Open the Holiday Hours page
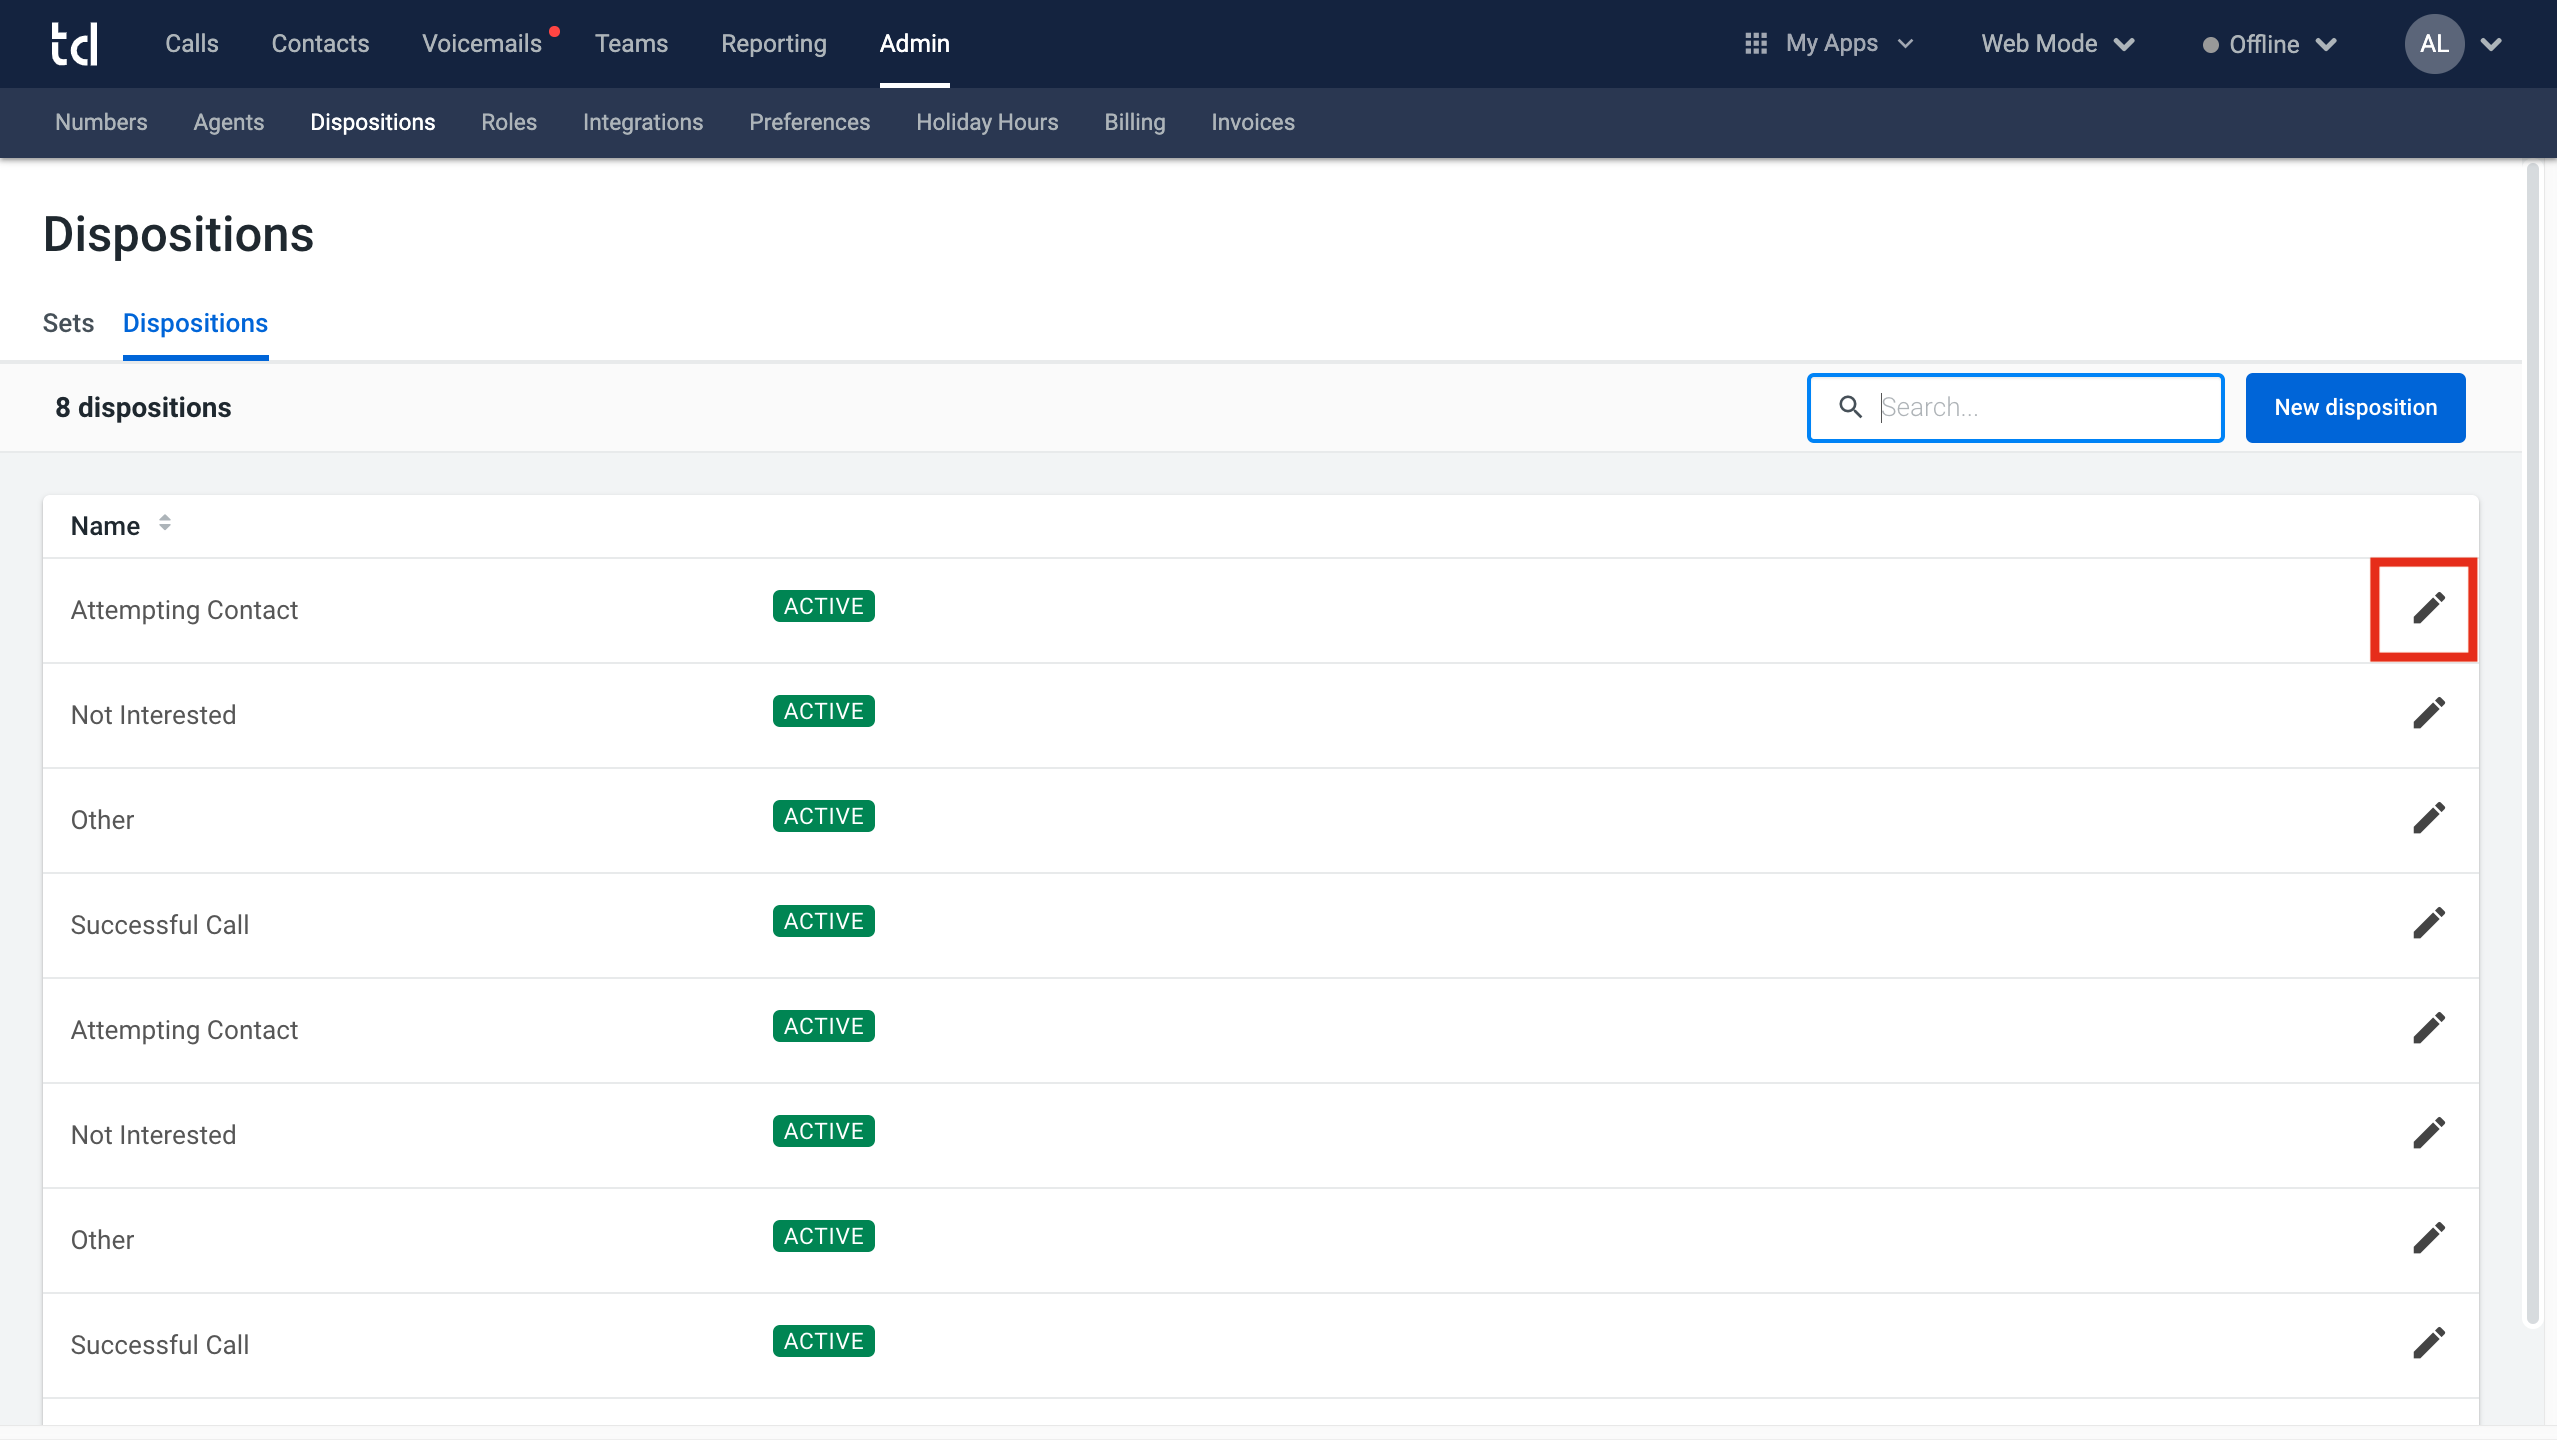2557x1440 pixels. click(987, 122)
